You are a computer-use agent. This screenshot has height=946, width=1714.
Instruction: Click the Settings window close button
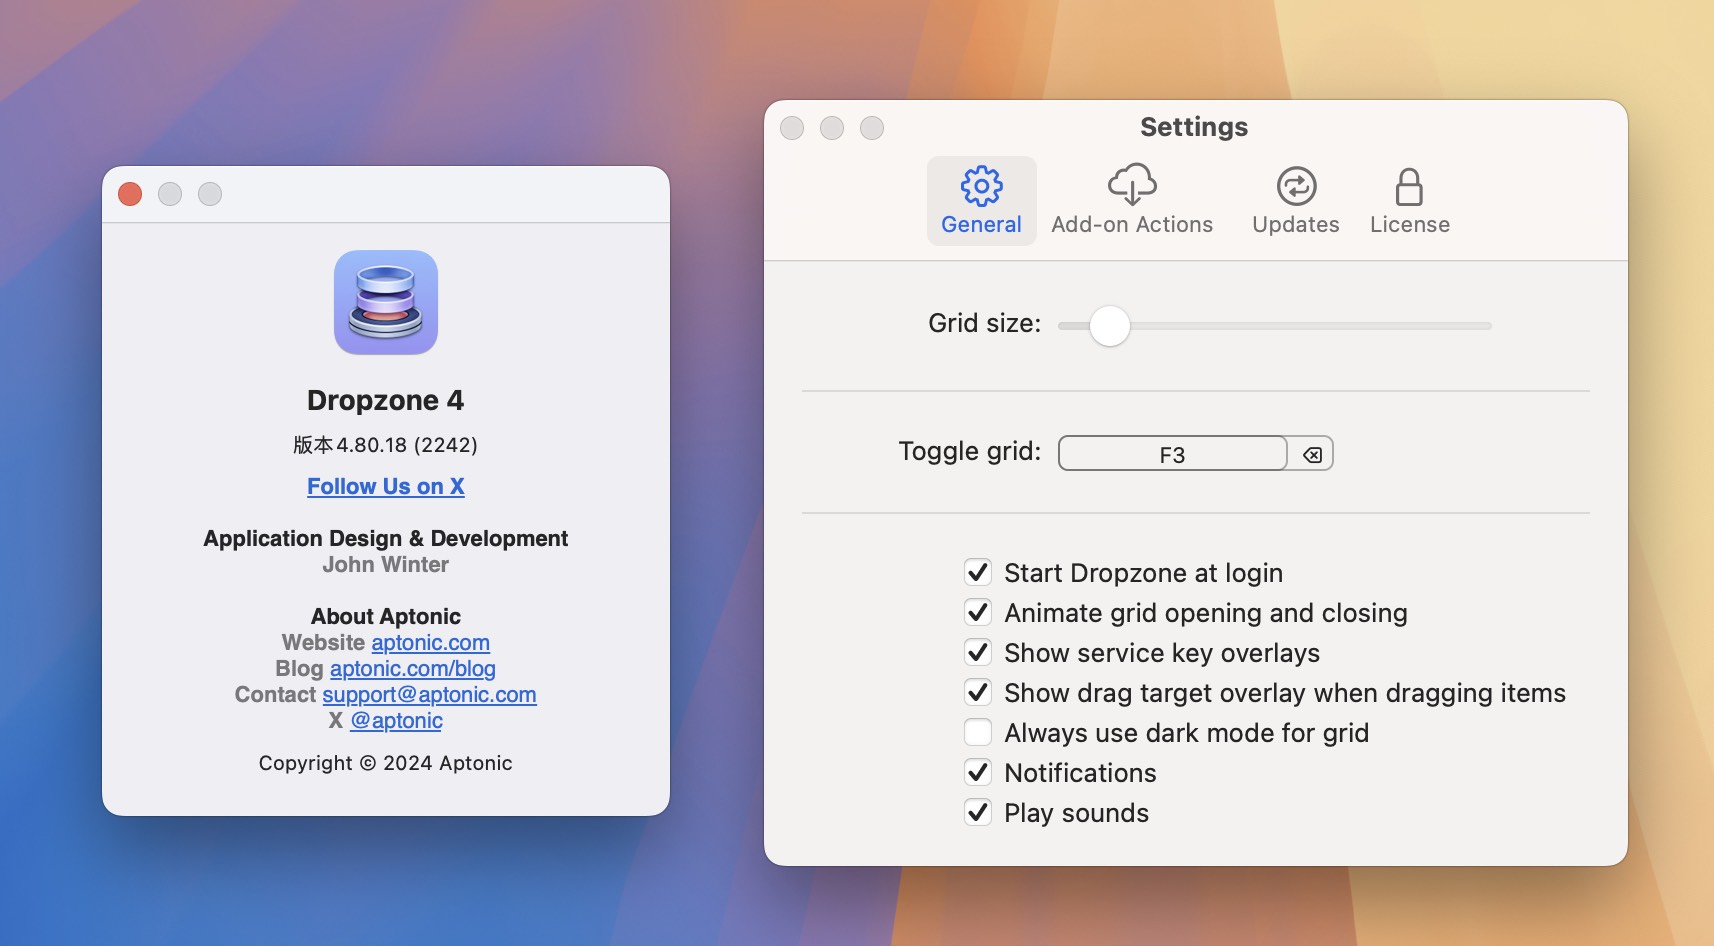[792, 128]
